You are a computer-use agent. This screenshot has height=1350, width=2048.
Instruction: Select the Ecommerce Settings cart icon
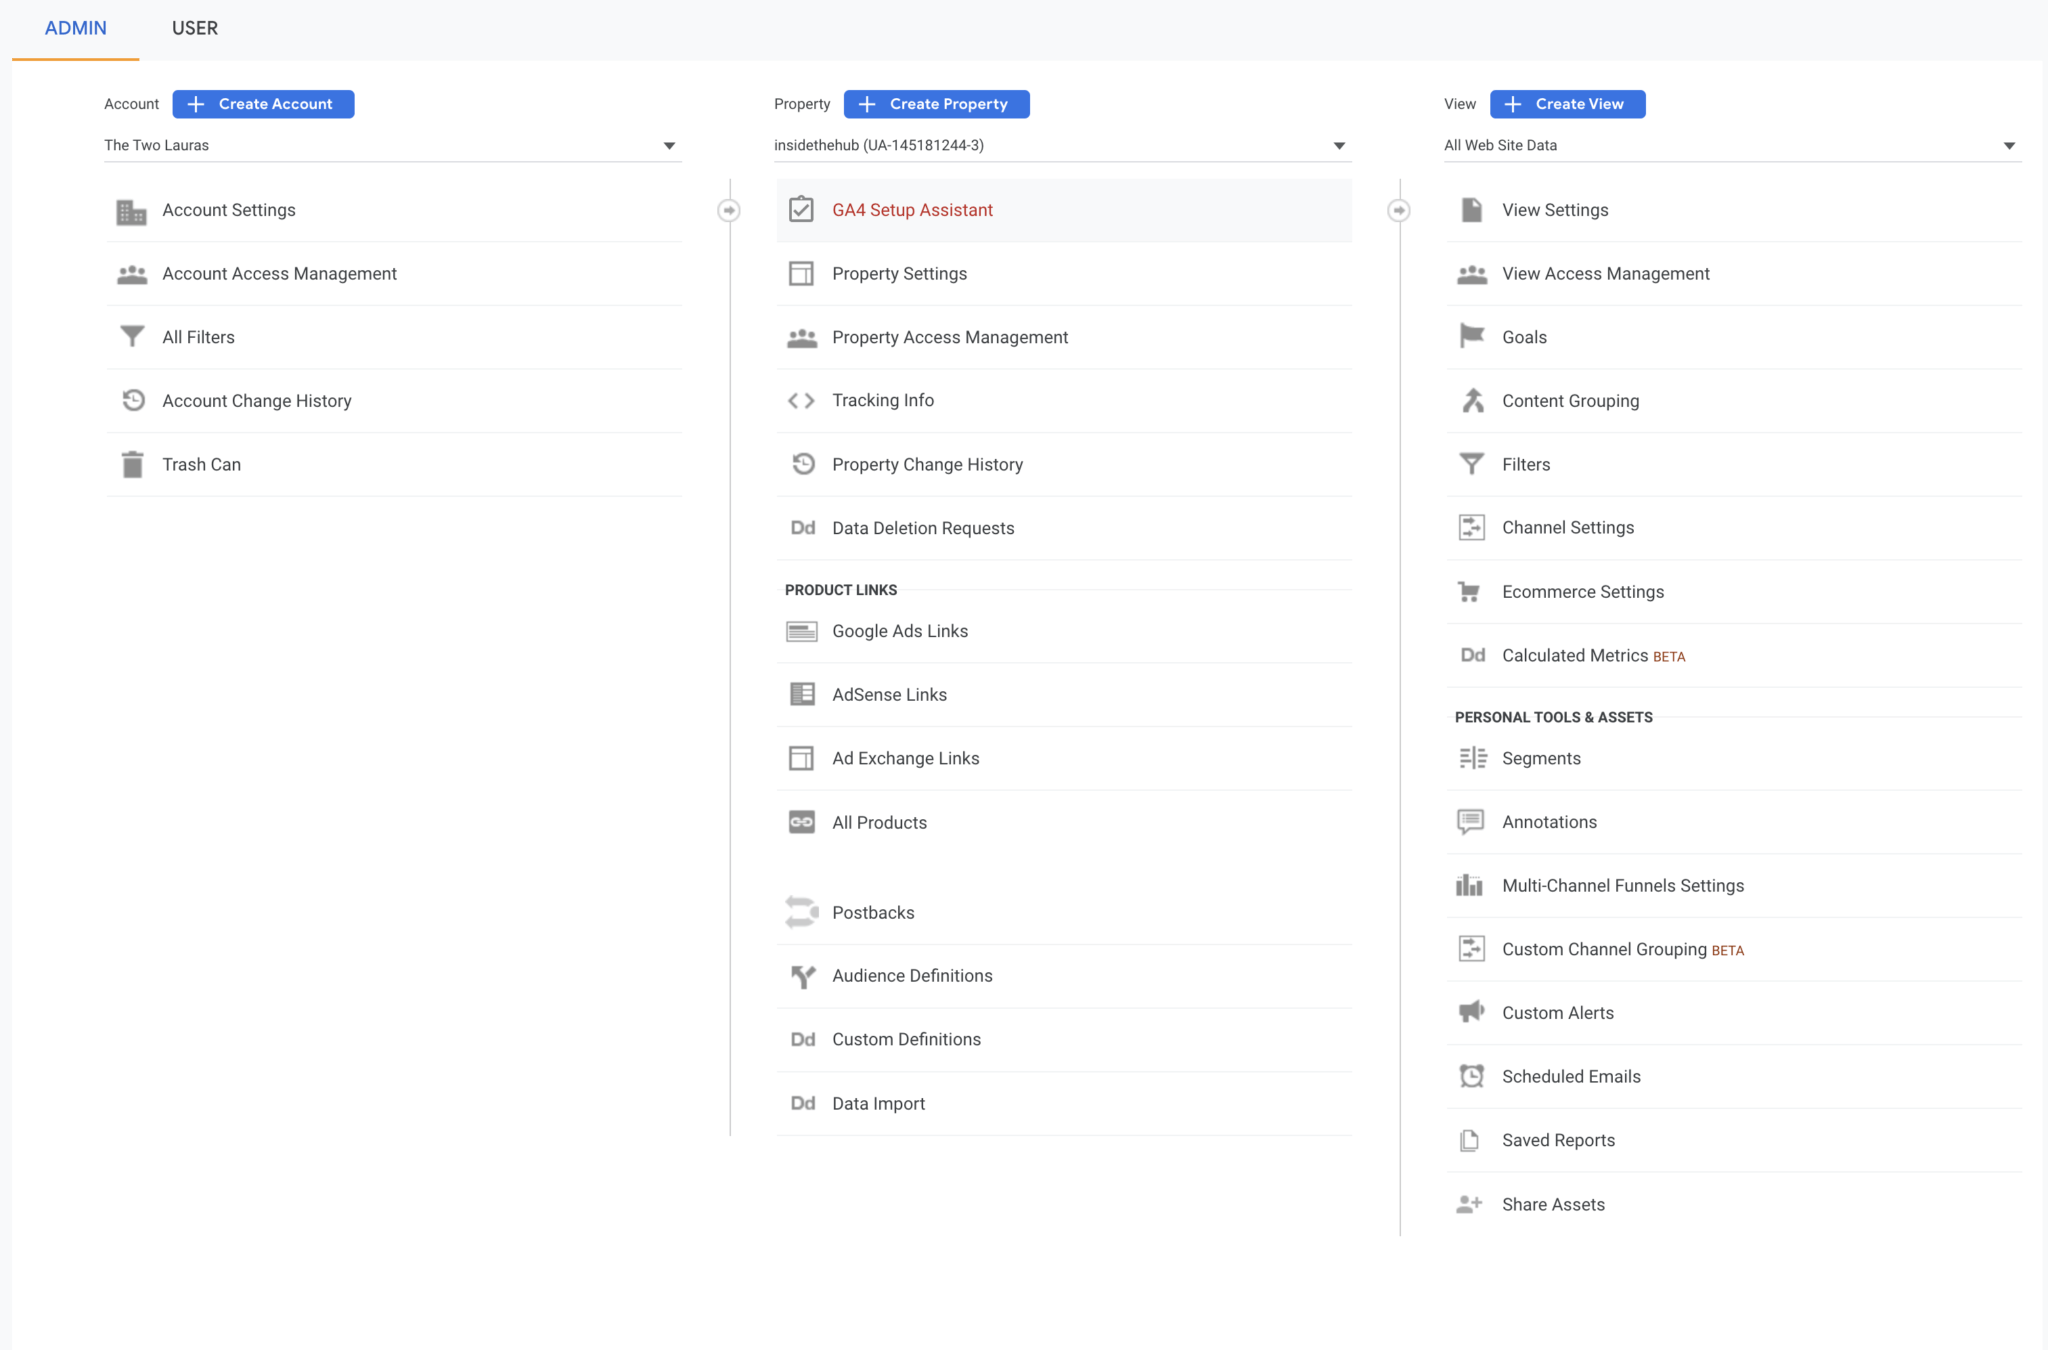tap(1471, 591)
